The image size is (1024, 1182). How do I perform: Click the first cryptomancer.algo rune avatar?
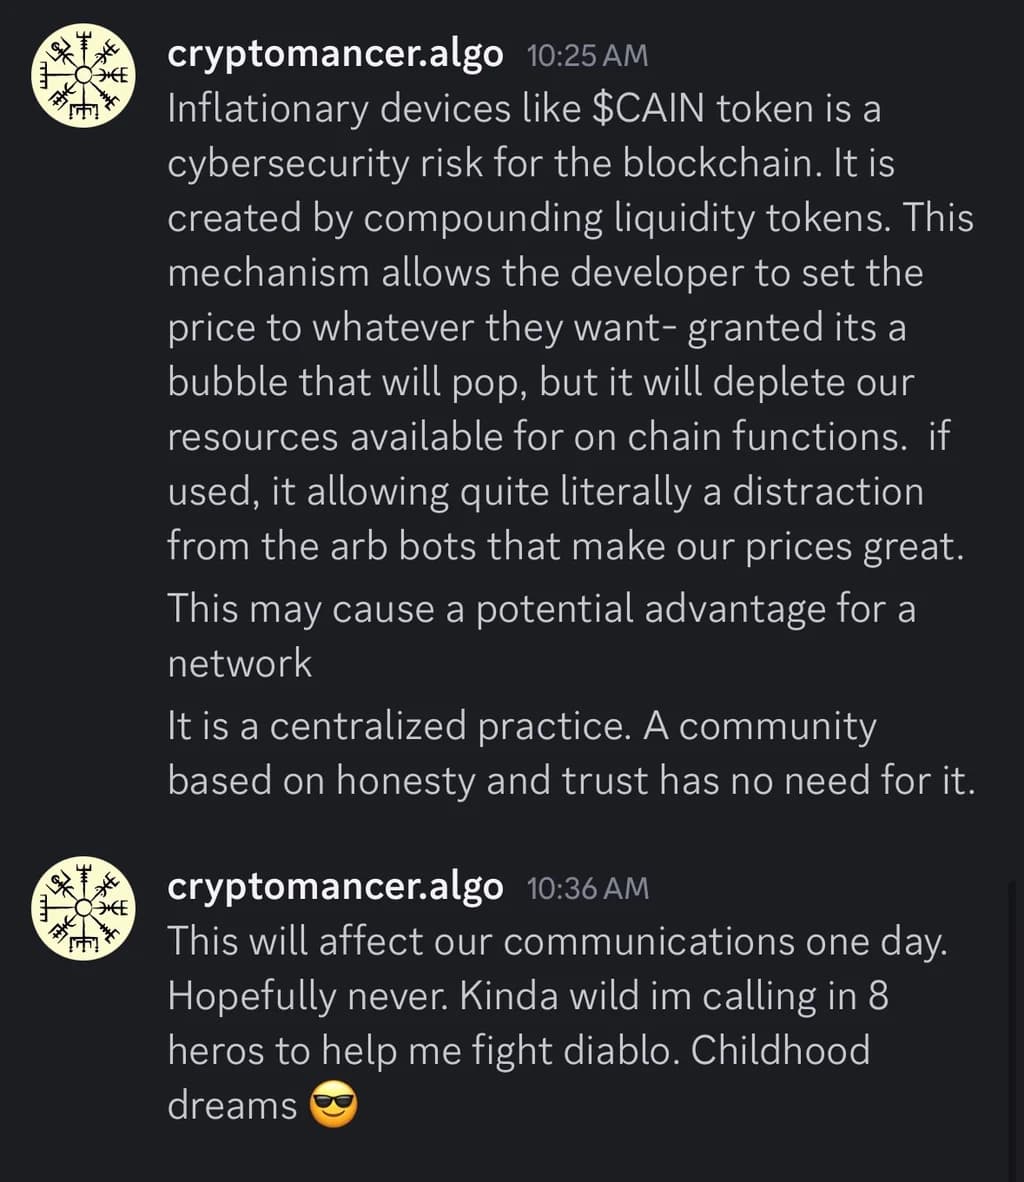coord(85,75)
